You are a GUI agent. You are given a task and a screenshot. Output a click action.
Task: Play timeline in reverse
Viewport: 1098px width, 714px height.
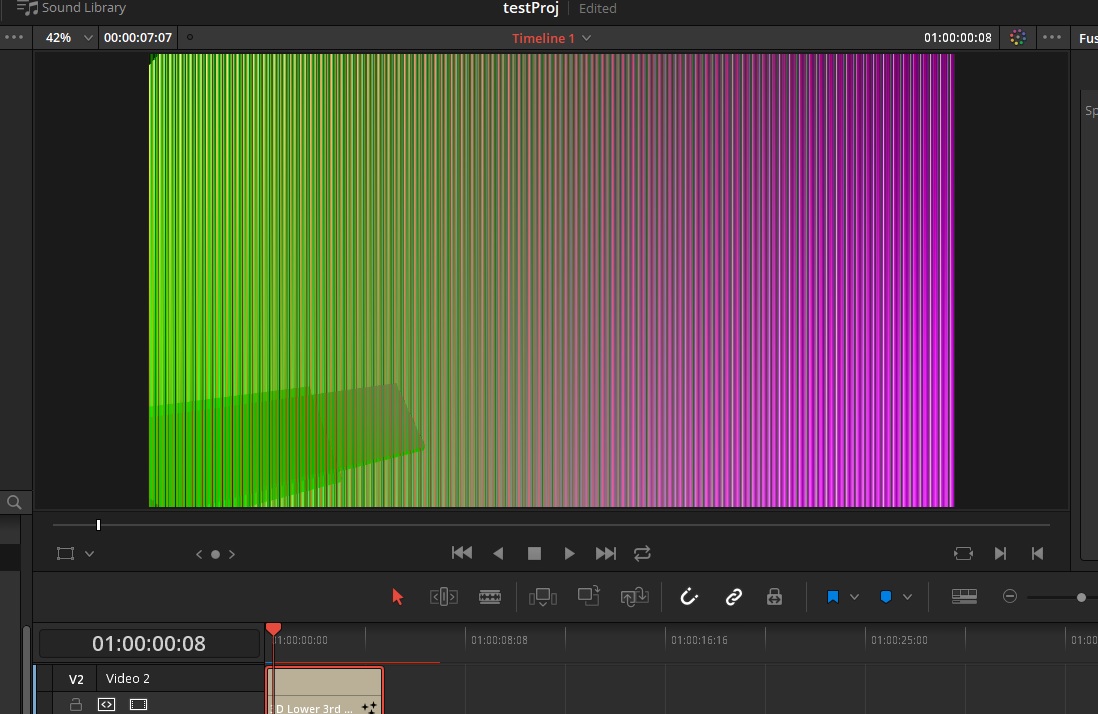(498, 554)
